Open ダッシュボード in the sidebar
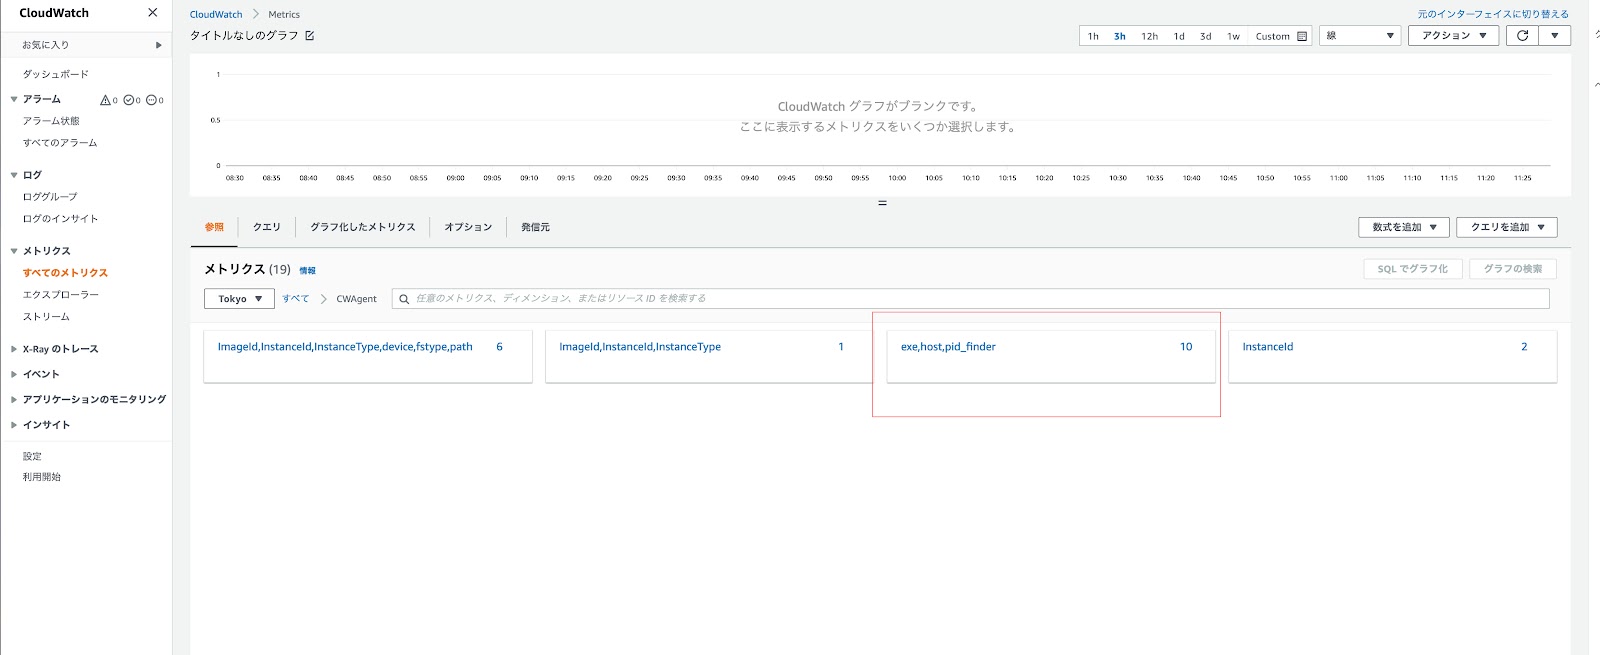Image resolution: width=1600 pixels, height=655 pixels. (56, 74)
